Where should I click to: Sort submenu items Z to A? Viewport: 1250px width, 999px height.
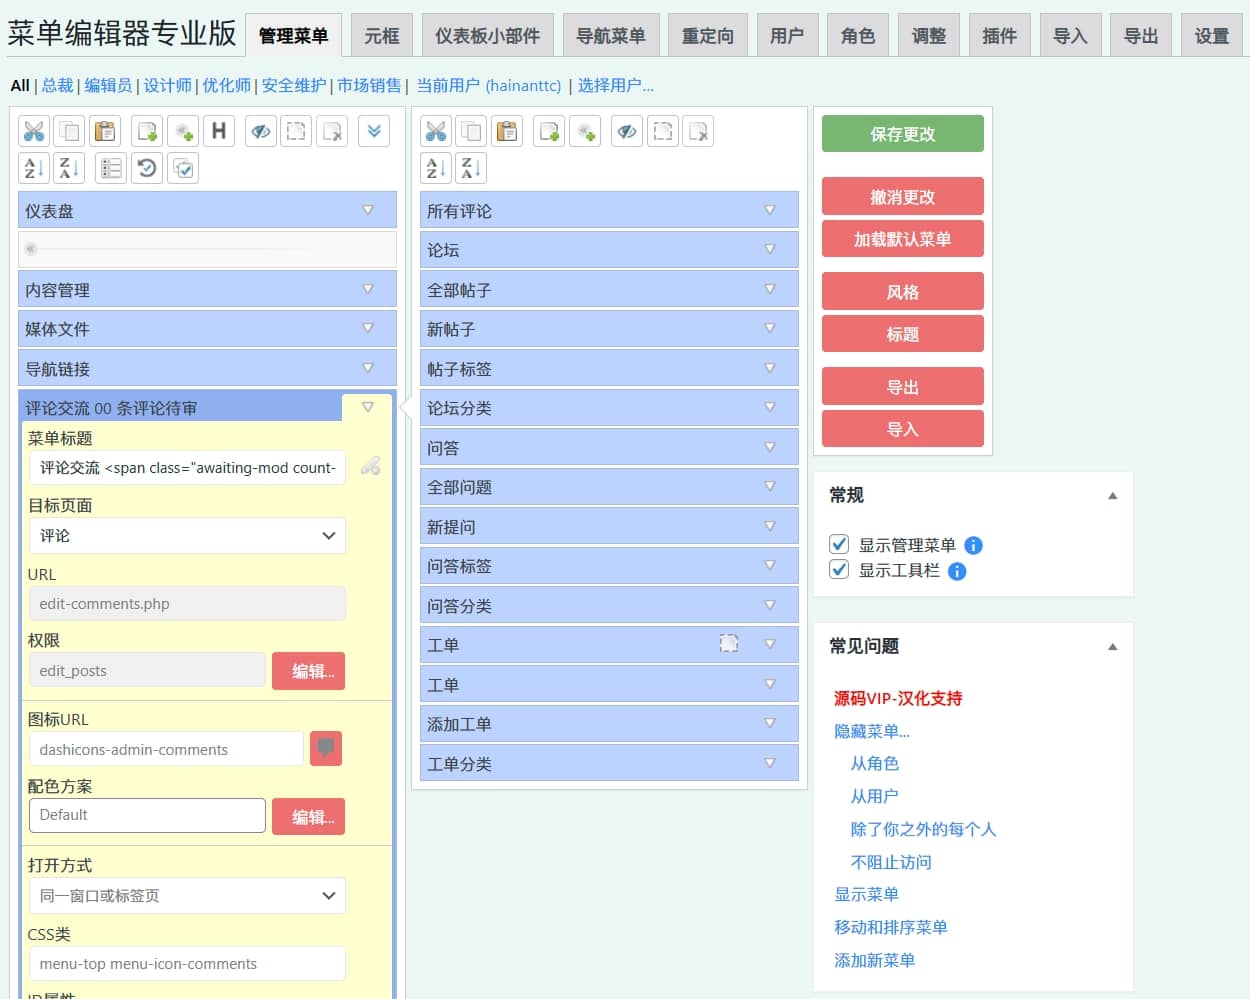[471, 168]
